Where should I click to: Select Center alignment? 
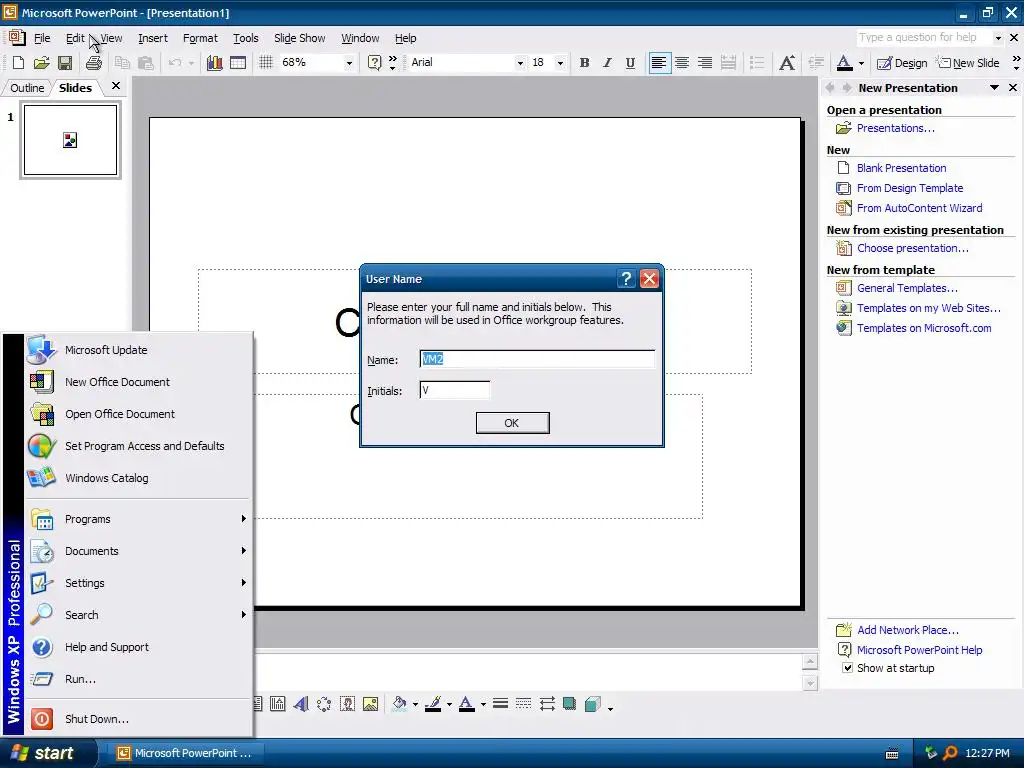coord(682,63)
